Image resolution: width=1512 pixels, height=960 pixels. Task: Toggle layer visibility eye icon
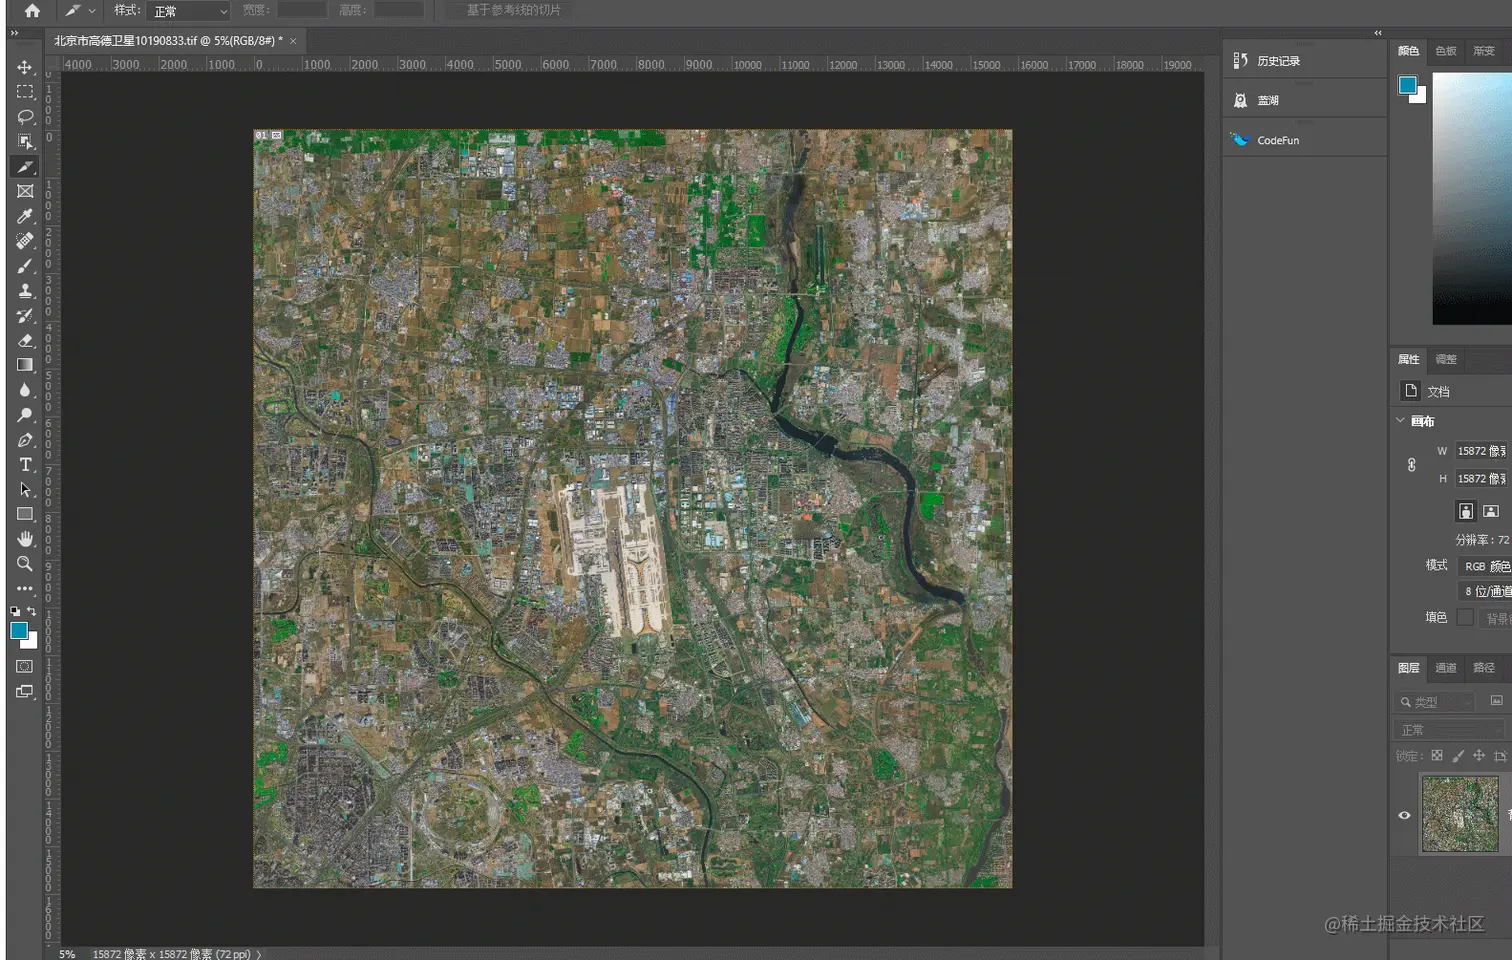coord(1404,815)
